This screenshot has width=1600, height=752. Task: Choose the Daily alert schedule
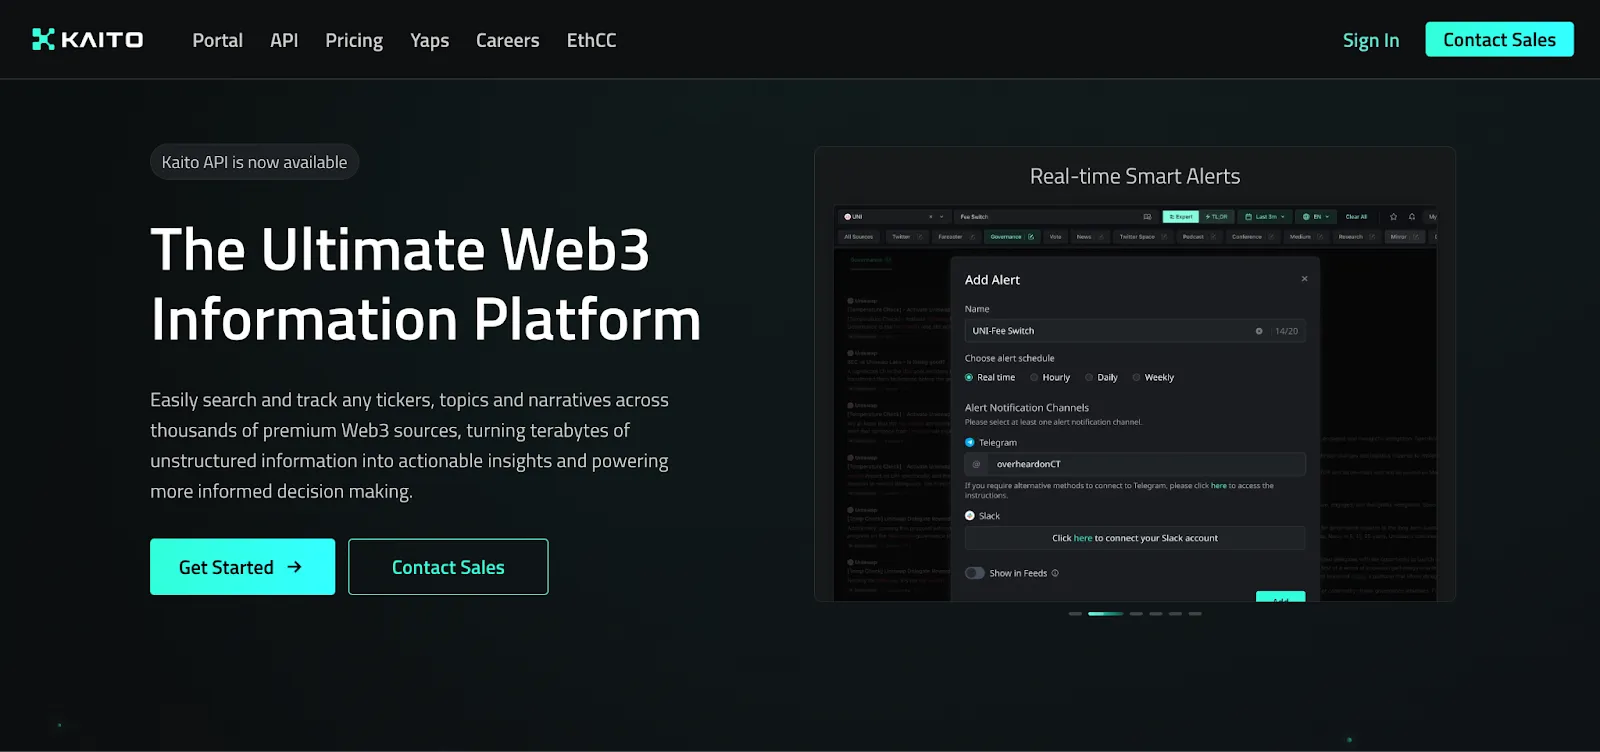[x=1101, y=378]
